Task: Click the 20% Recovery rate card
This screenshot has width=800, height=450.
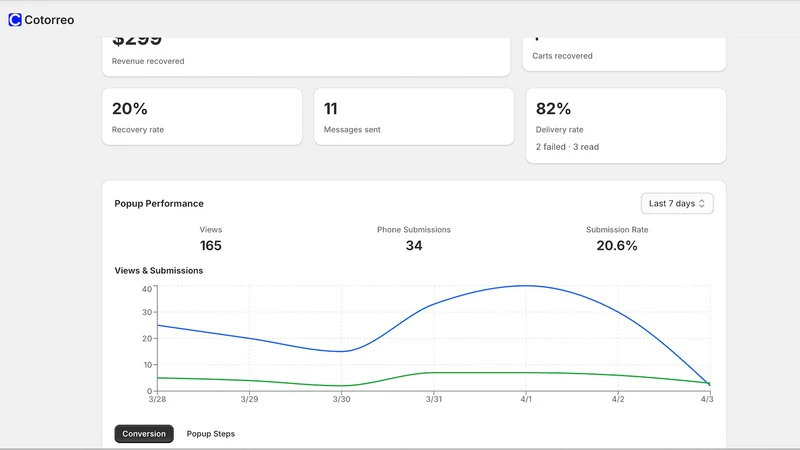Action: (x=202, y=117)
